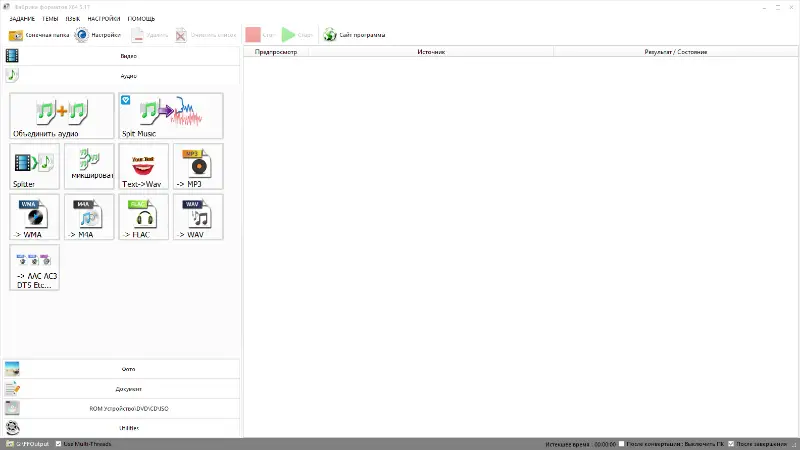Viewport: 800px width, 450px height.
Task: Open the ТЕМЫ menu
Action: 50,19
